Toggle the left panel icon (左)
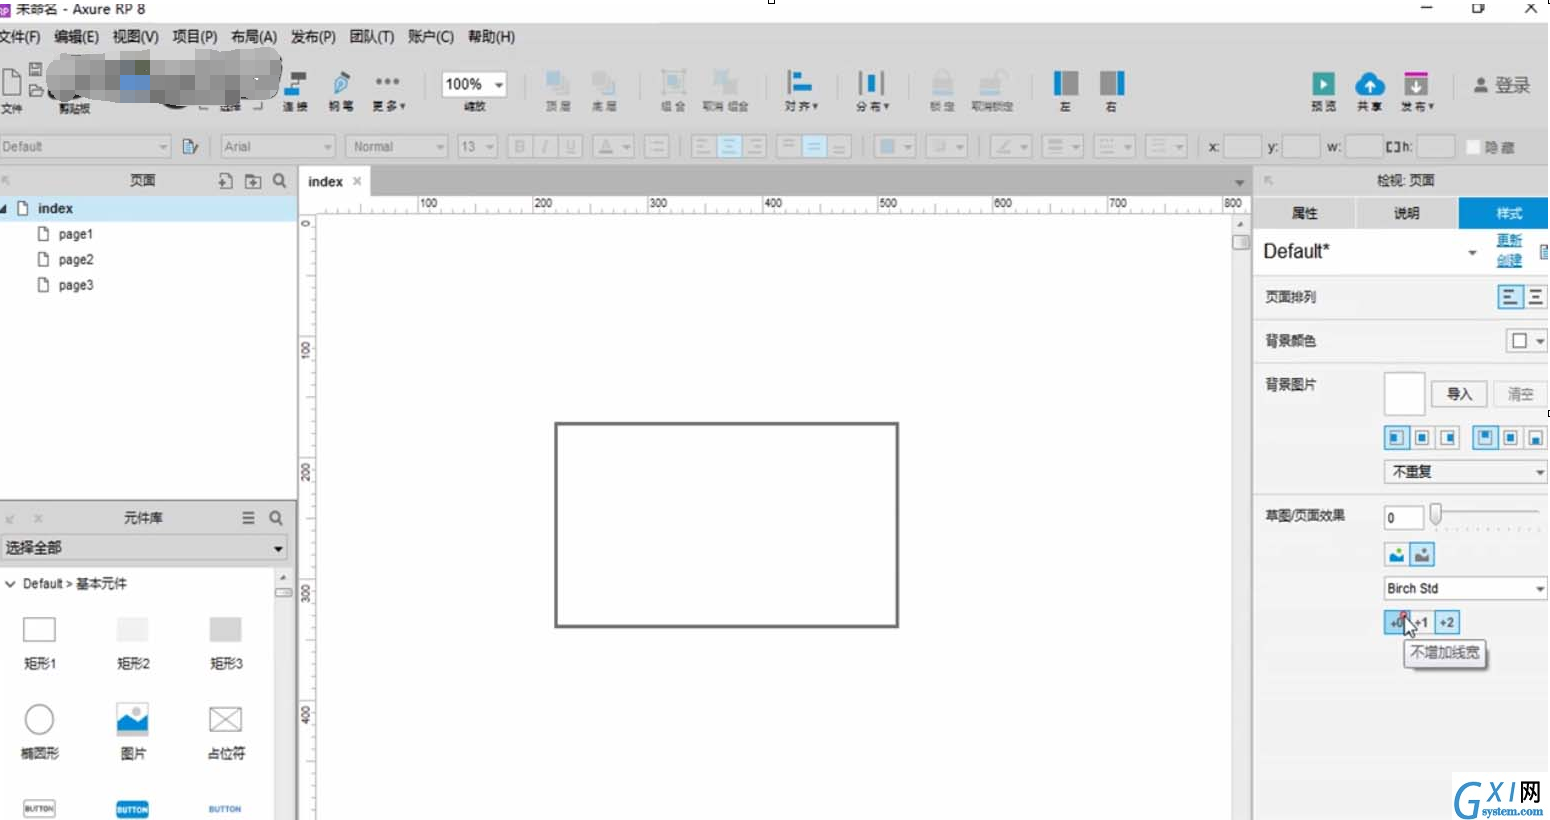 point(1066,83)
